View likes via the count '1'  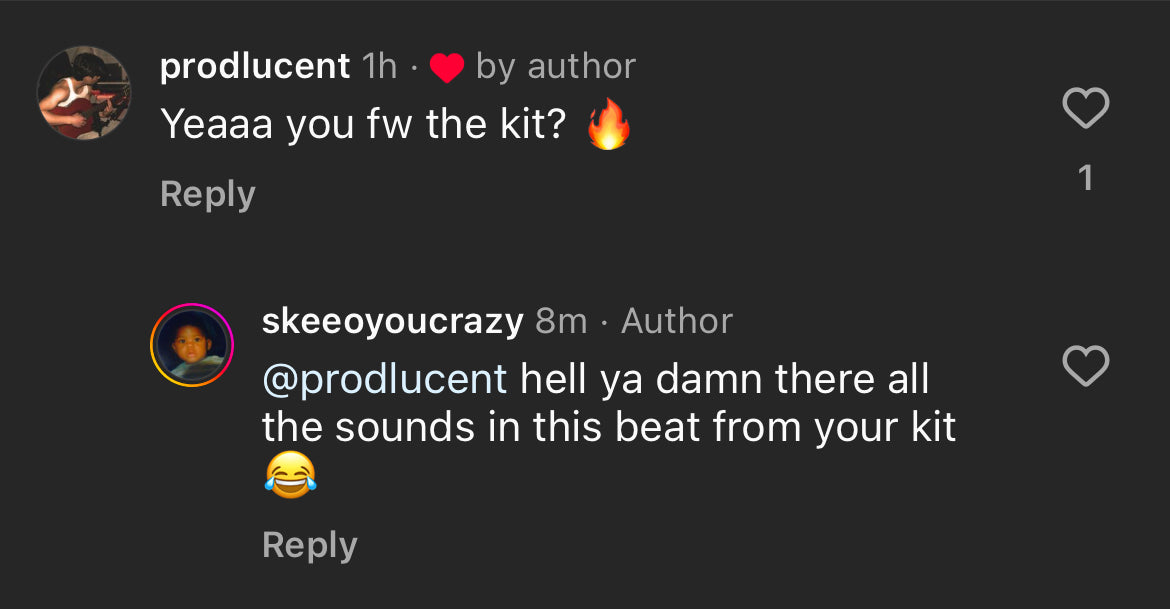(x=1085, y=179)
